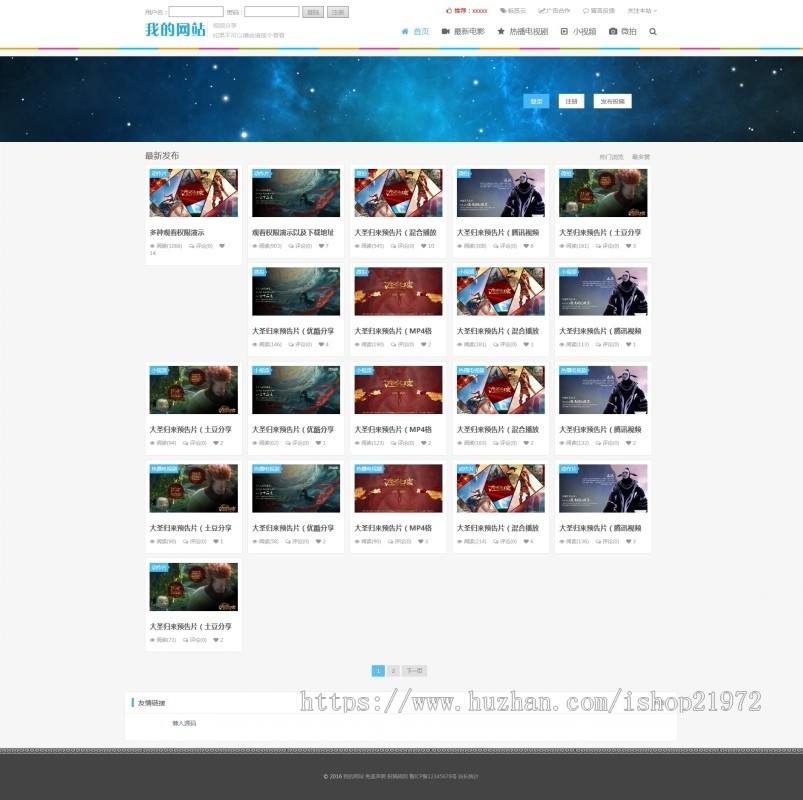Open search with the magnifier icon
Viewport: 803px width, 800px height.
(x=652, y=31)
